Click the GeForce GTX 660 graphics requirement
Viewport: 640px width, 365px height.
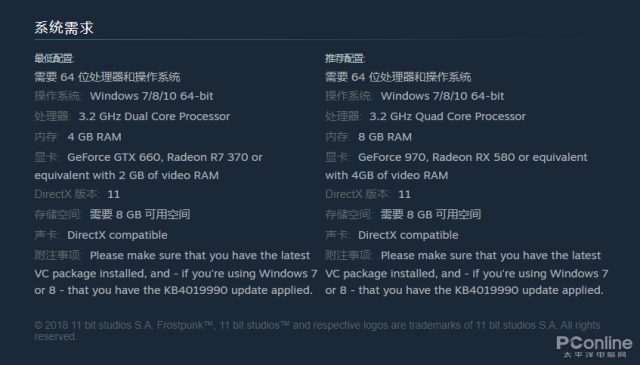[x=149, y=166]
